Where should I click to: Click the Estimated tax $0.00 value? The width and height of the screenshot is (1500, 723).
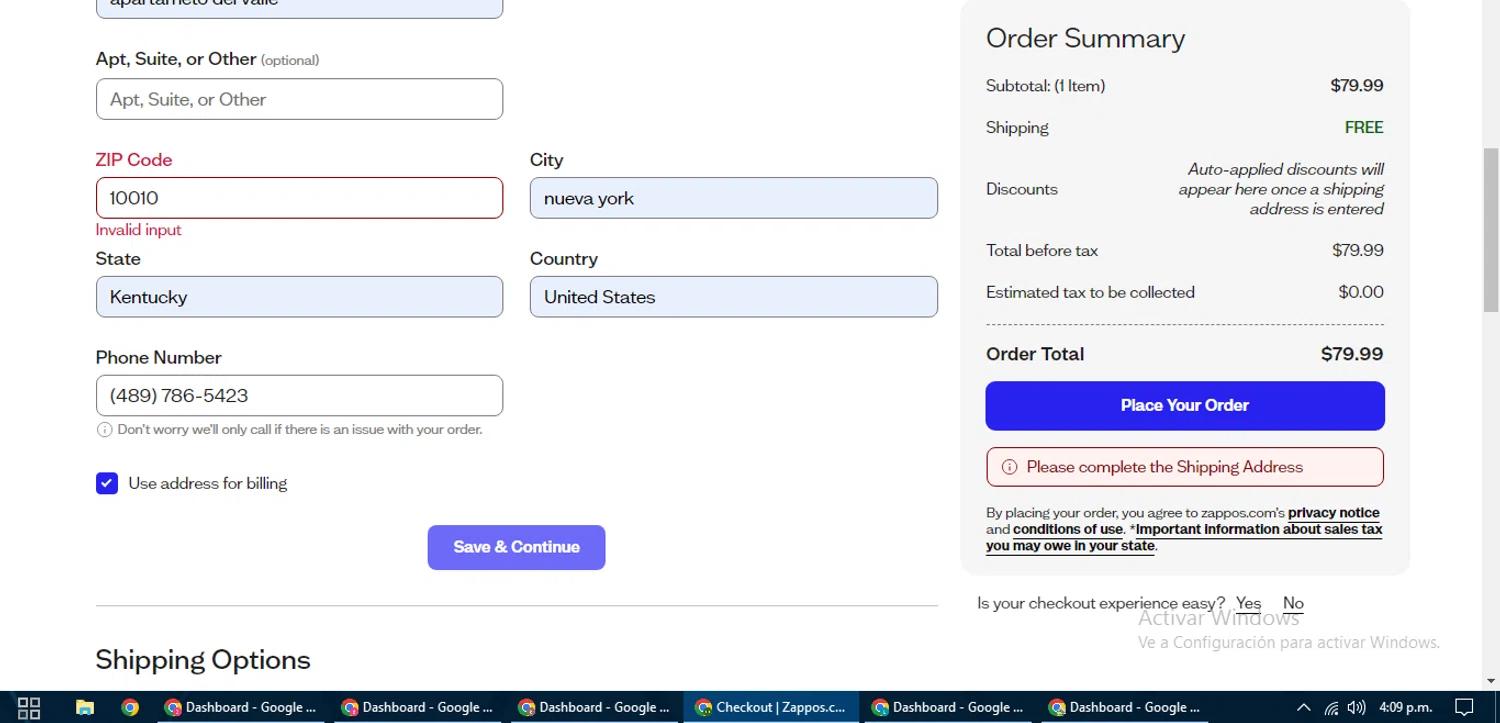click(1361, 292)
